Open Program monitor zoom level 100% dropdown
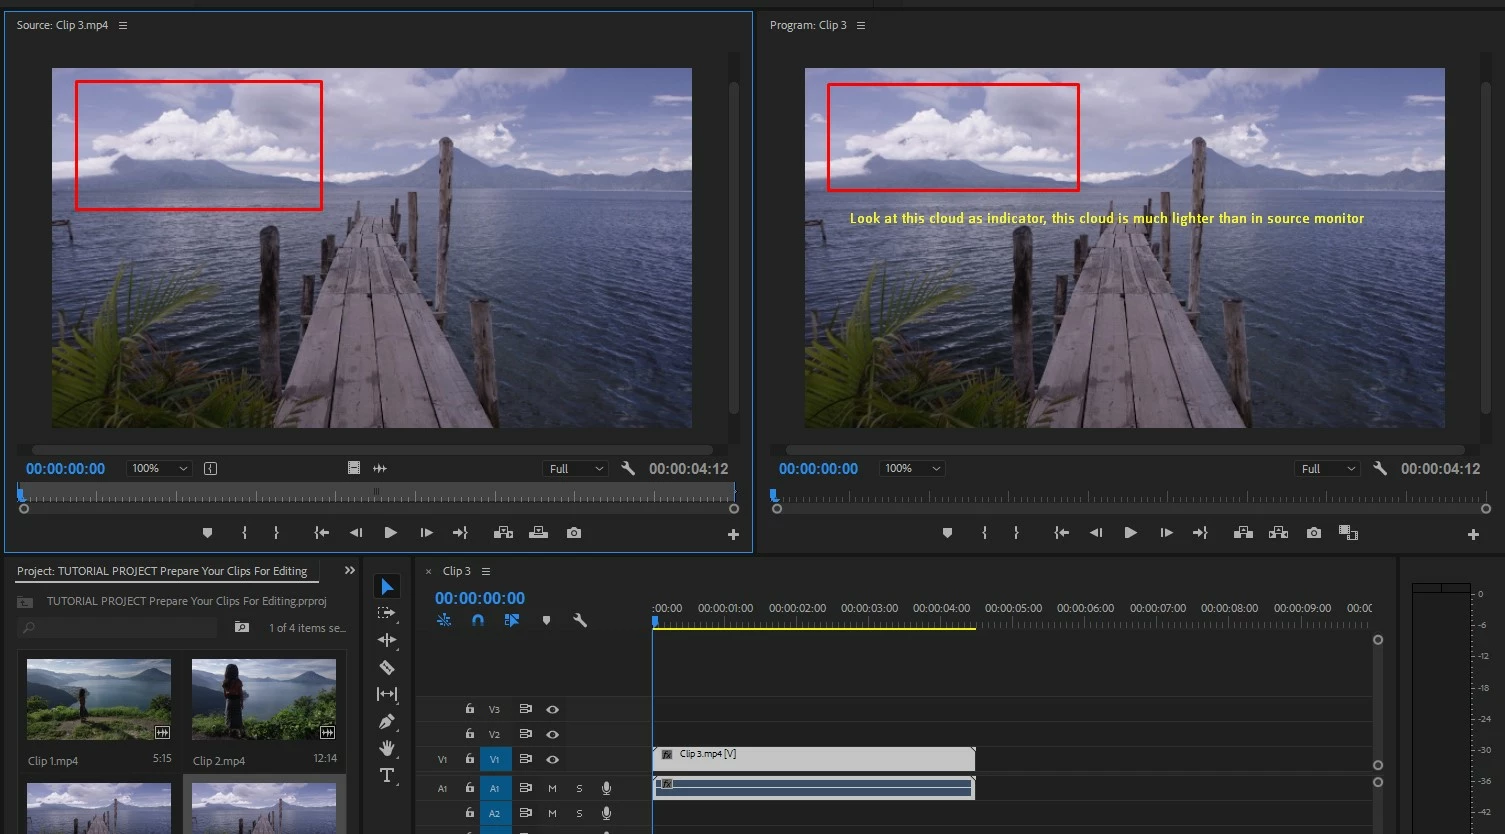This screenshot has height=834, width=1505. 912,468
